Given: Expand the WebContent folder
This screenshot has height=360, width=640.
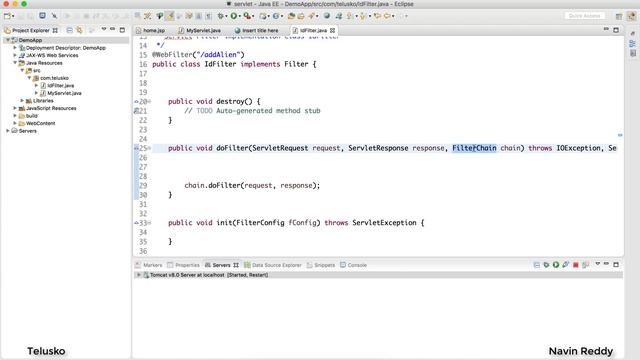Looking at the screenshot, I should tap(15, 123).
